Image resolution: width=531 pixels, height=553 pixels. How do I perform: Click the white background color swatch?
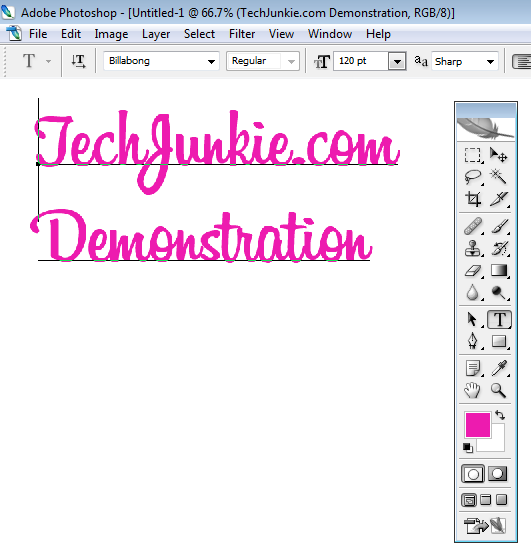point(498,444)
